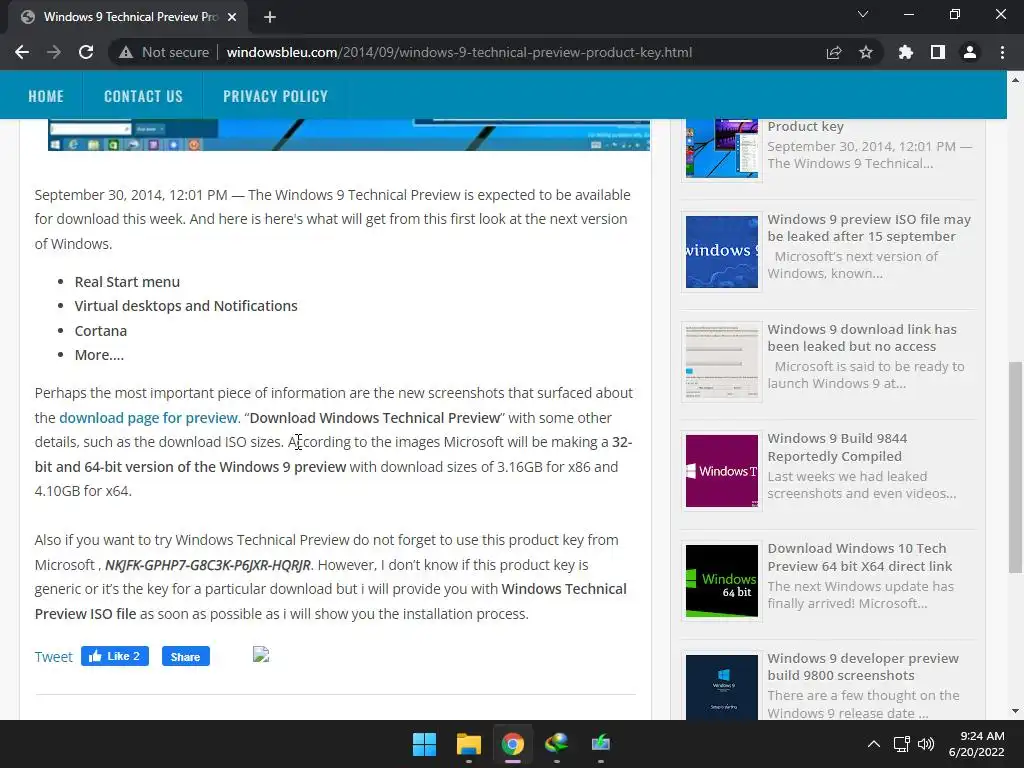The height and width of the screenshot is (768, 1024).
Task: Open the clock showing 9:24 AM
Action: tap(977, 744)
